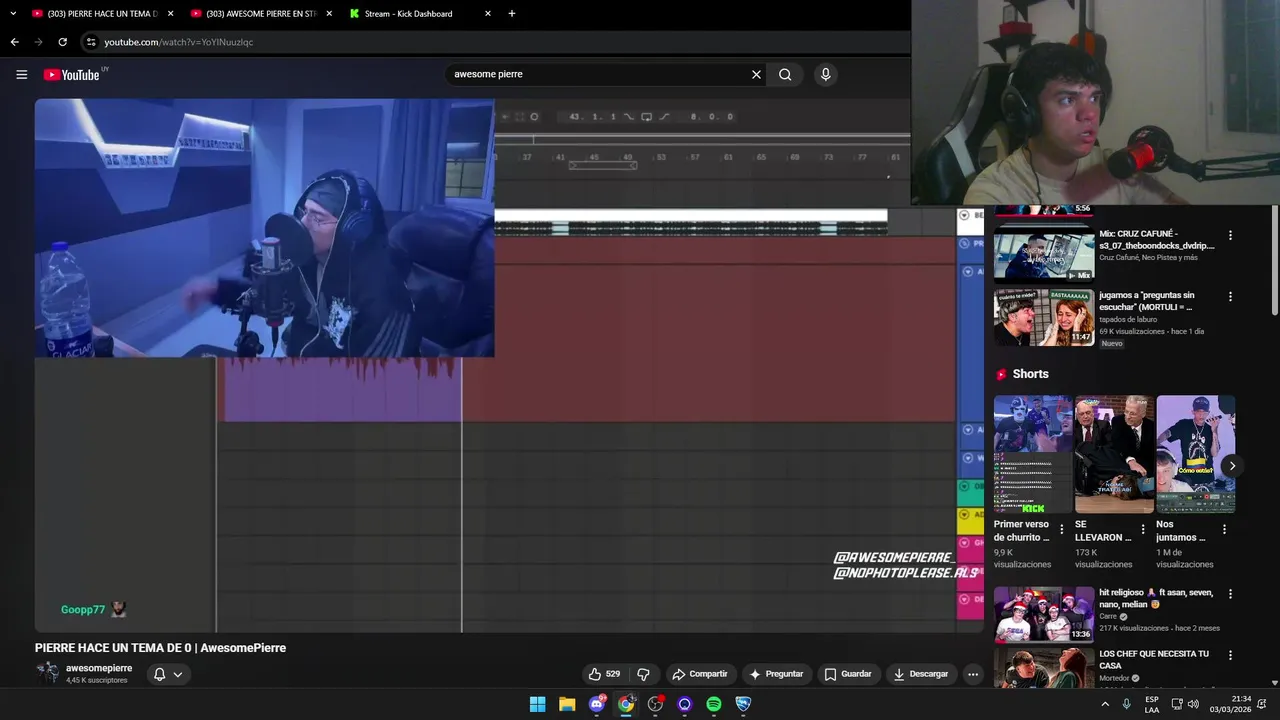Open 'hit religioso' video thumbnail
This screenshot has height=720, width=1280.
(1044, 613)
